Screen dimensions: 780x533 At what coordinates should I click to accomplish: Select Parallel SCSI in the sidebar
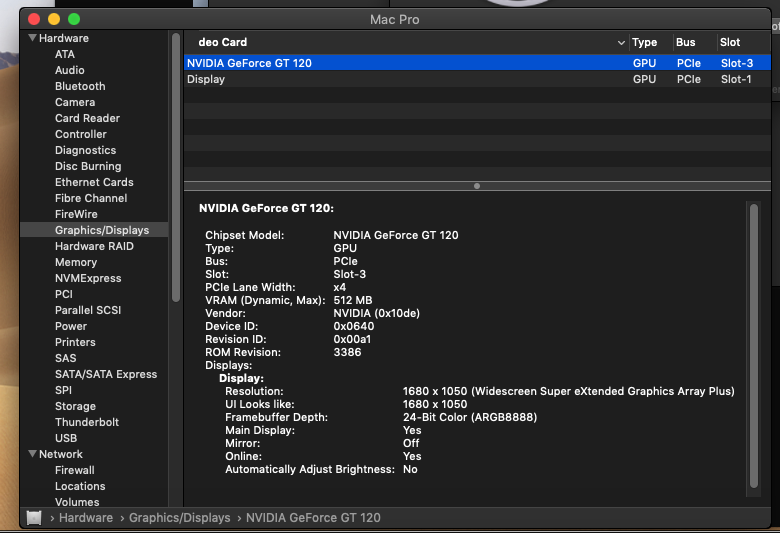88,310
